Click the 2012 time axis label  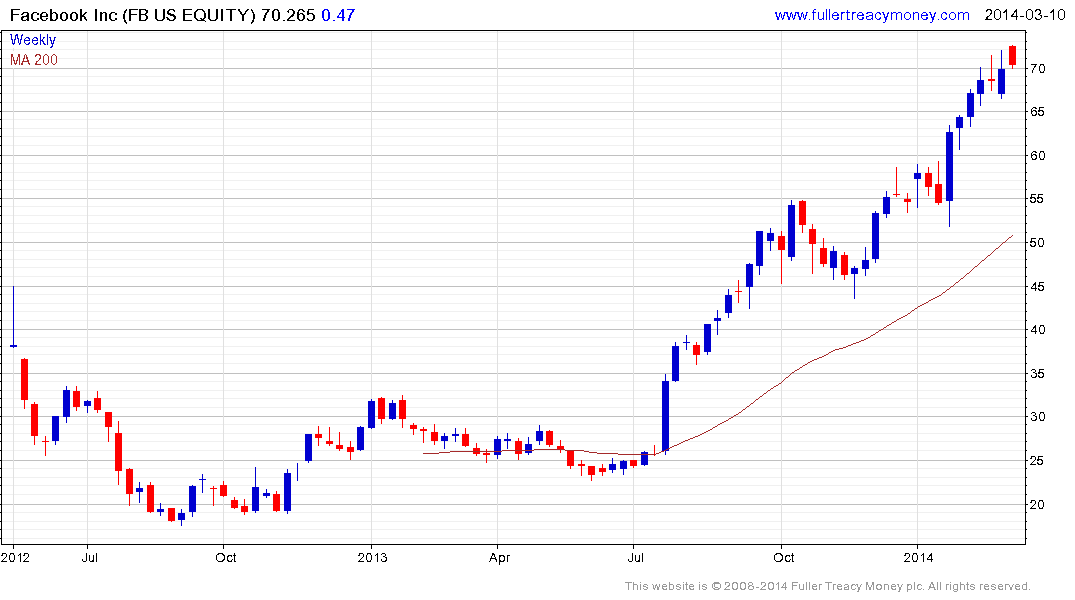pos(15,557)
